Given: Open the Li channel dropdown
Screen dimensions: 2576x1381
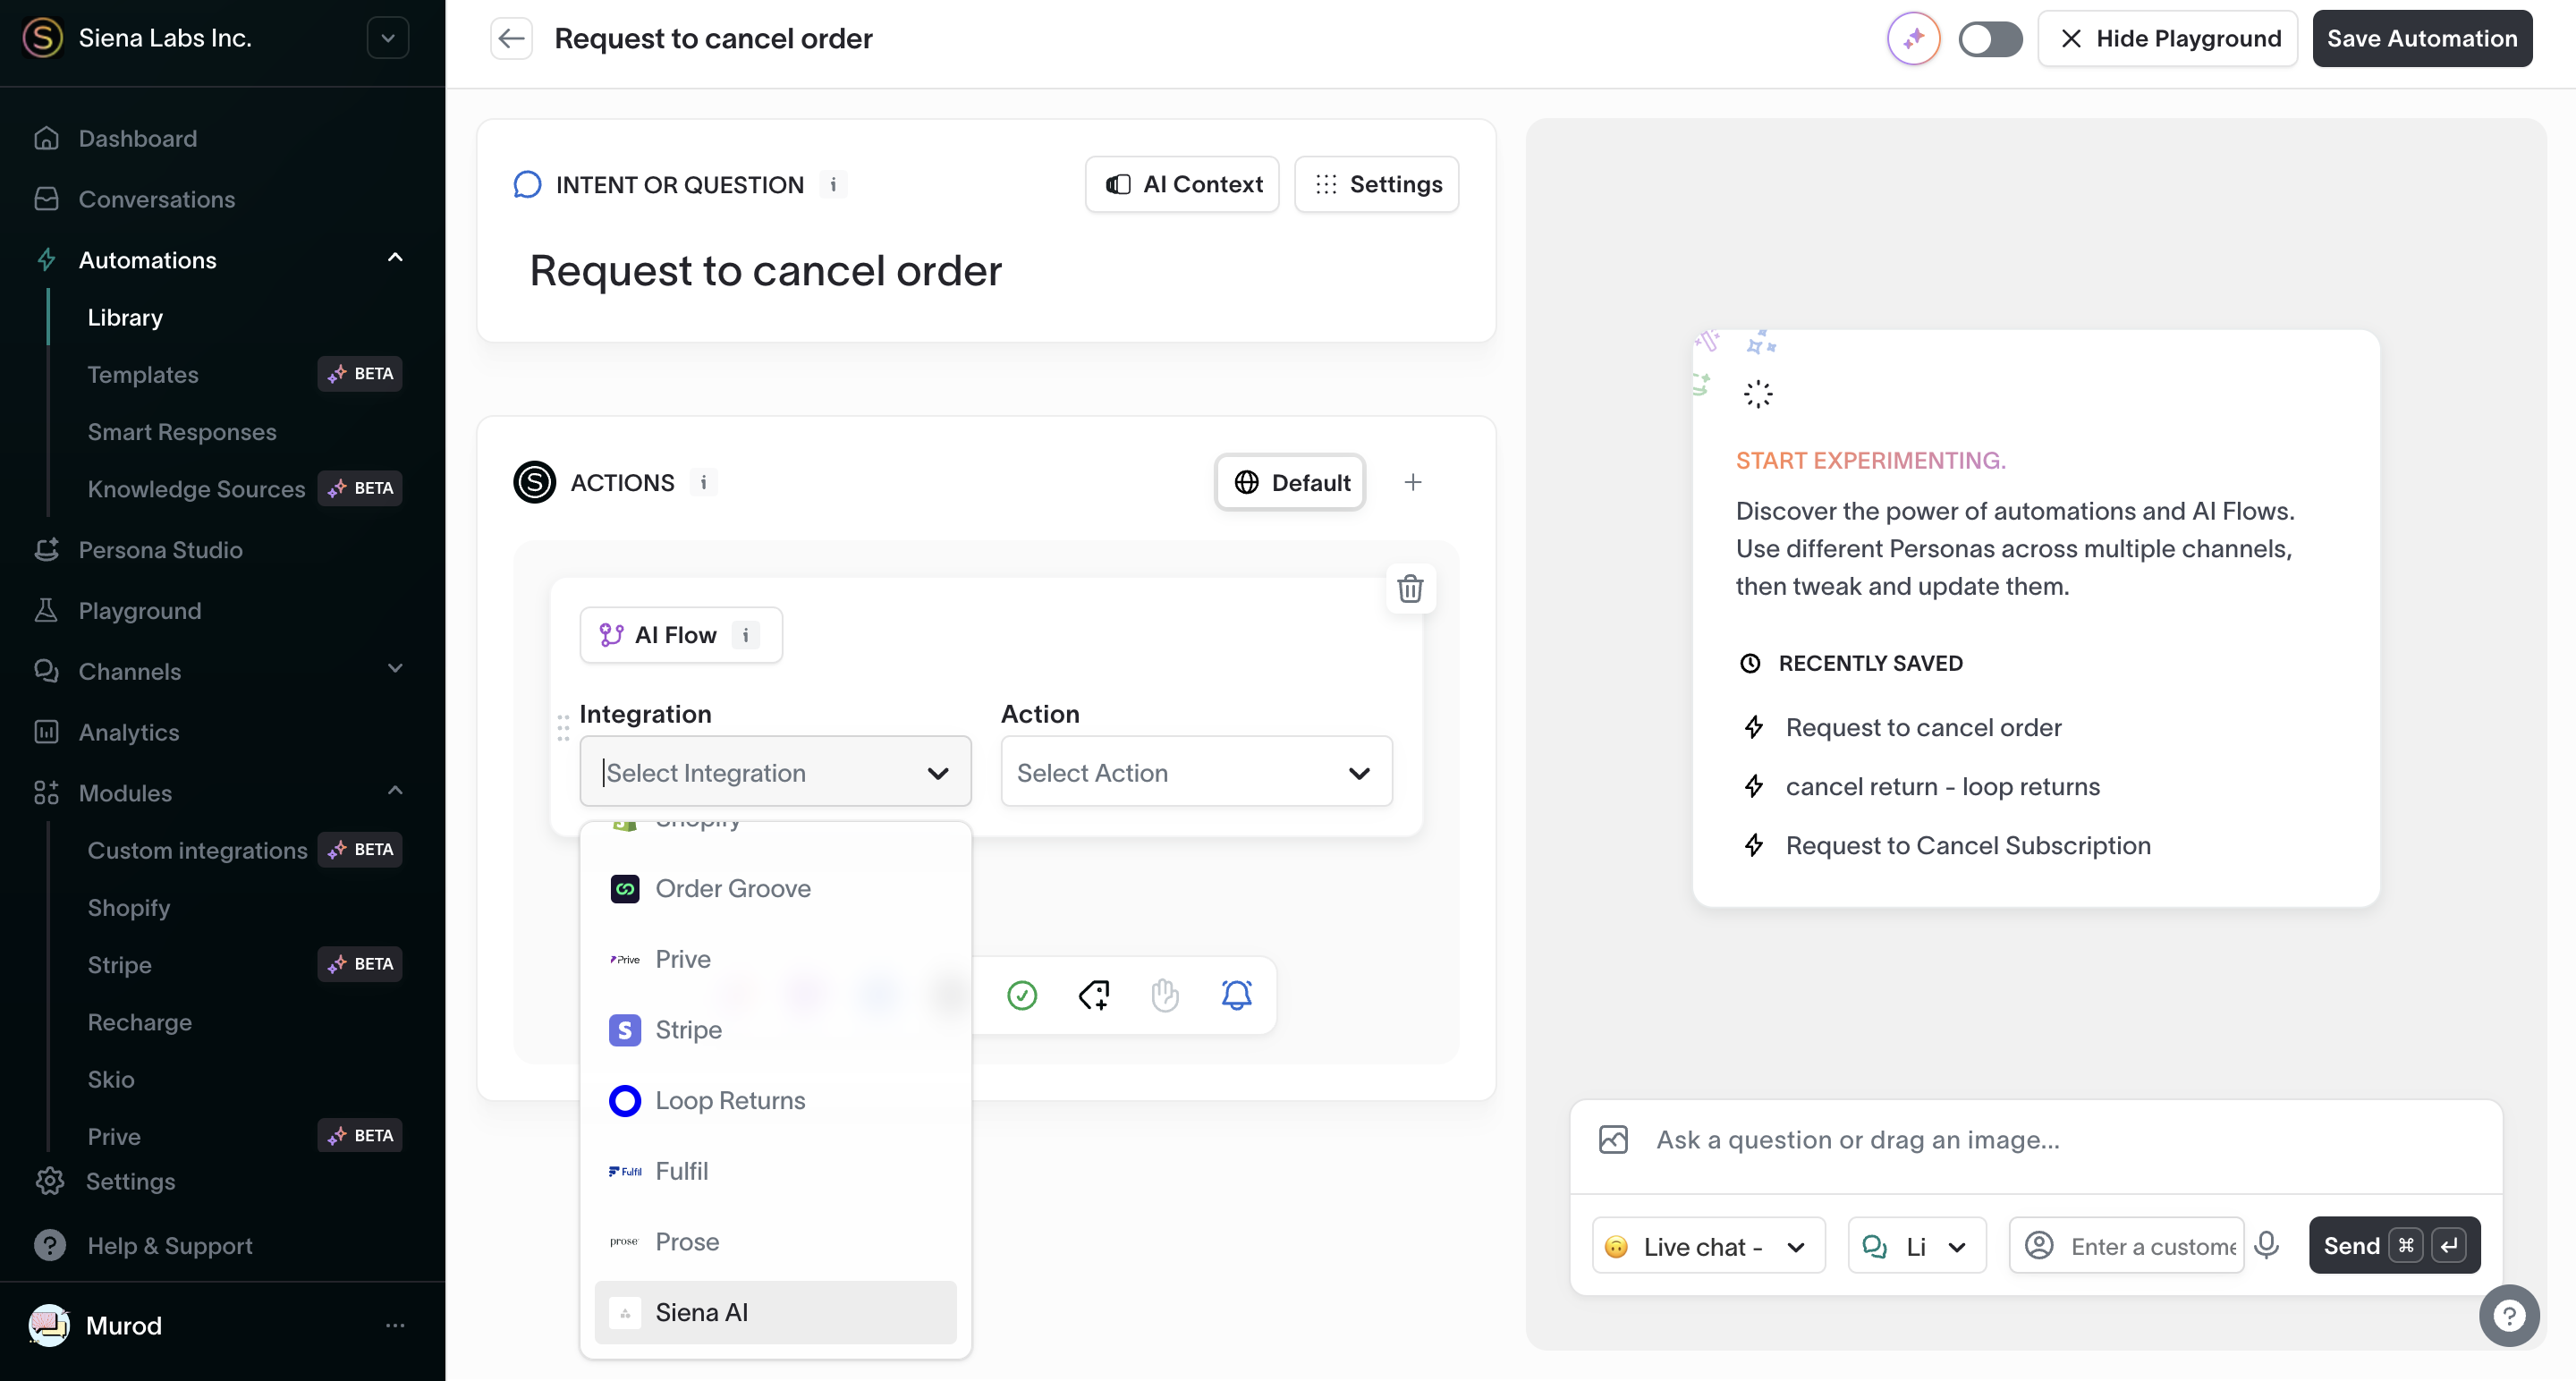Looking at the screenshot, I should tap(1917, 1246).
